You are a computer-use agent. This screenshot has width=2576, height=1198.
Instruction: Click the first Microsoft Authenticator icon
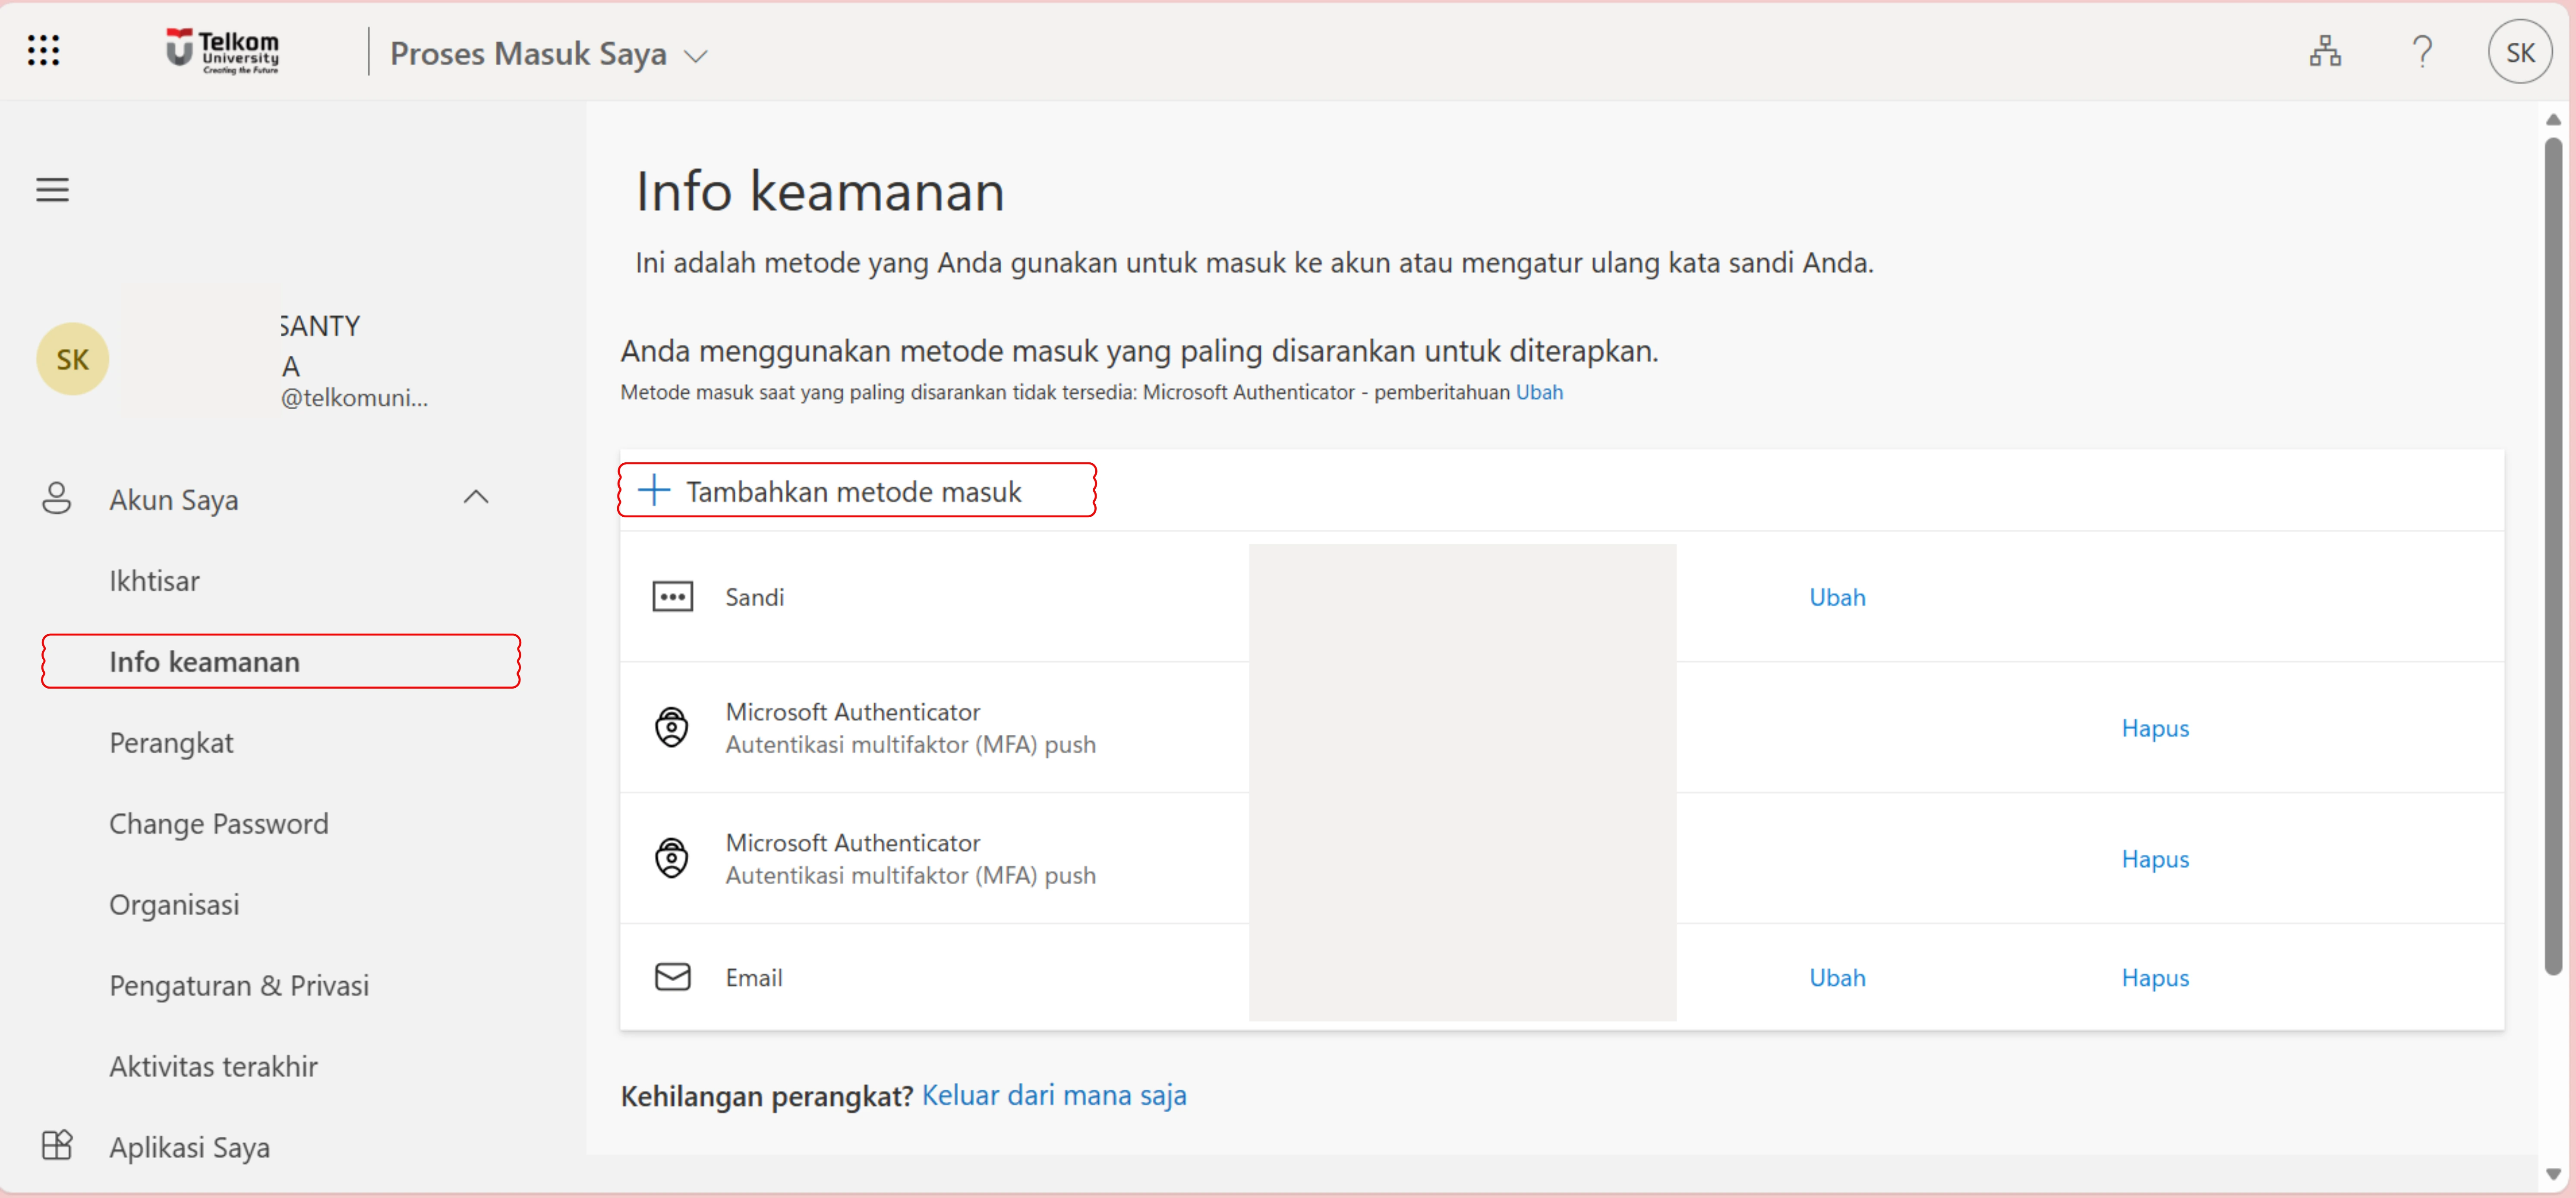coord(671,727)
